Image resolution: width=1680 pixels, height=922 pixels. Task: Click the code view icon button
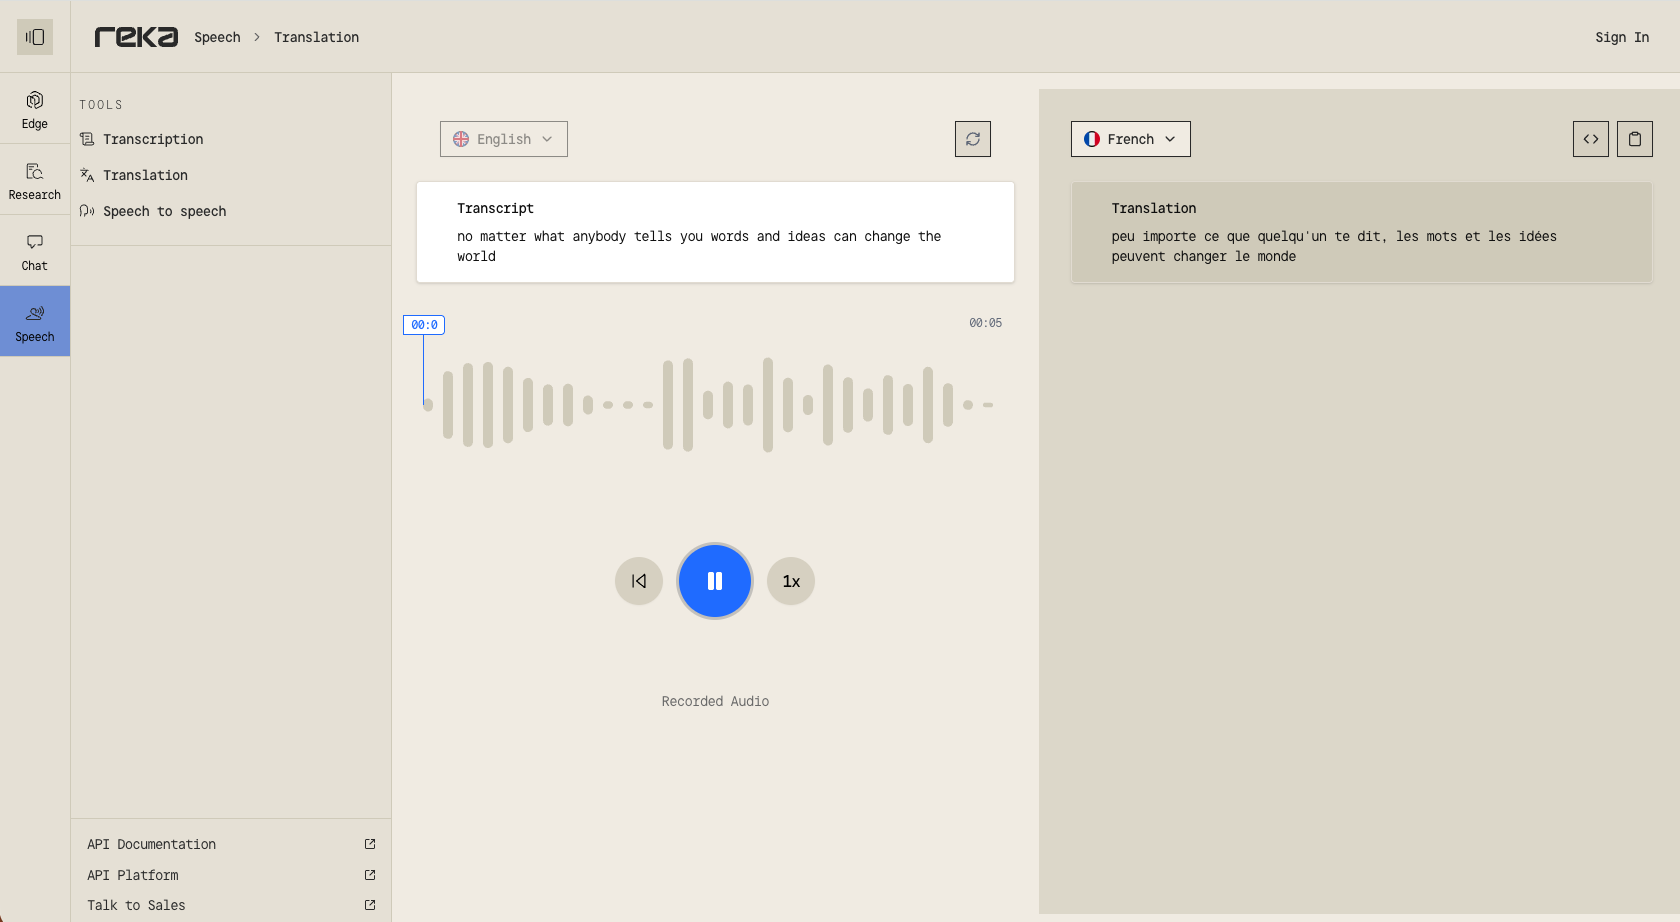click(1590, 139)
